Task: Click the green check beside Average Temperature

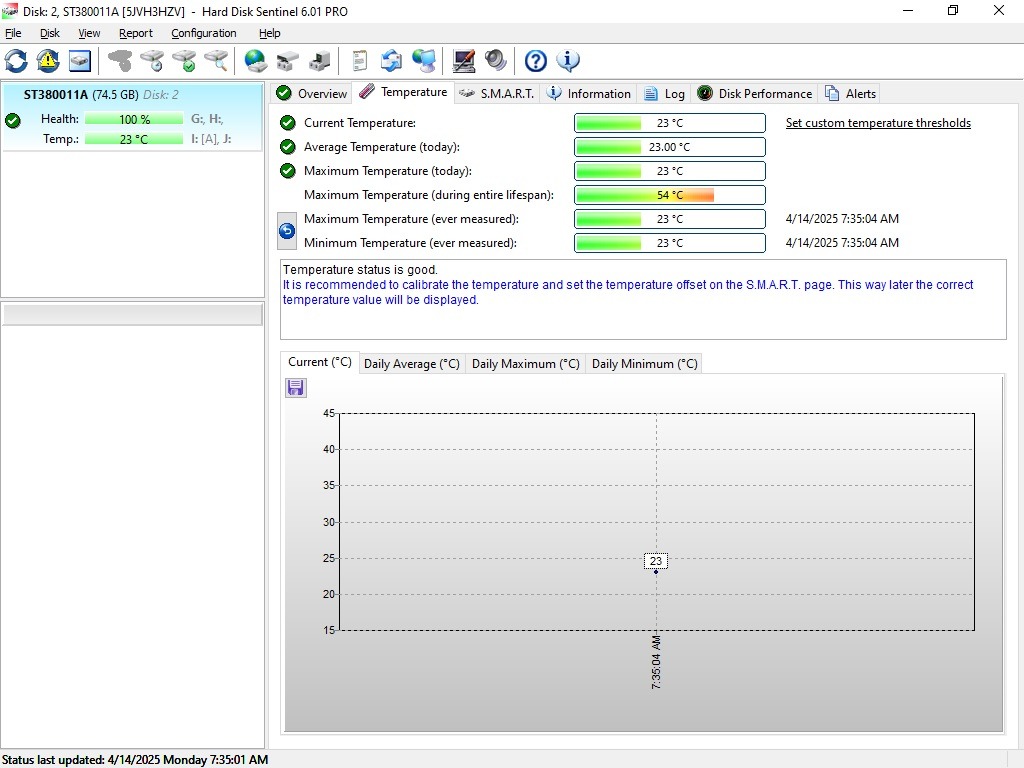Action: point(287,147)
